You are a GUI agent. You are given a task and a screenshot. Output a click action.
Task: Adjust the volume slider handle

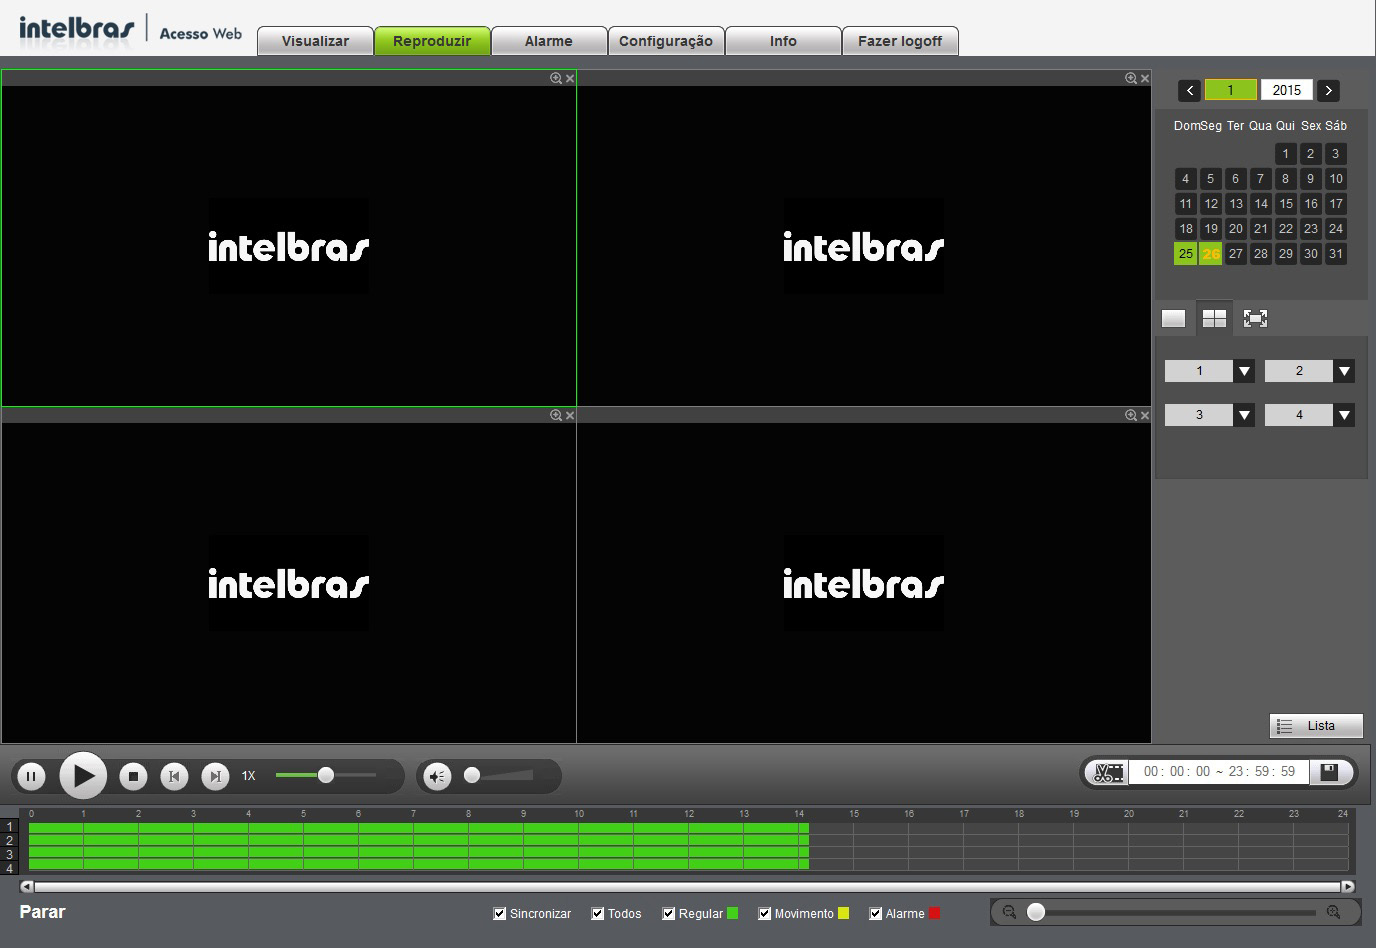coord(472,775)
